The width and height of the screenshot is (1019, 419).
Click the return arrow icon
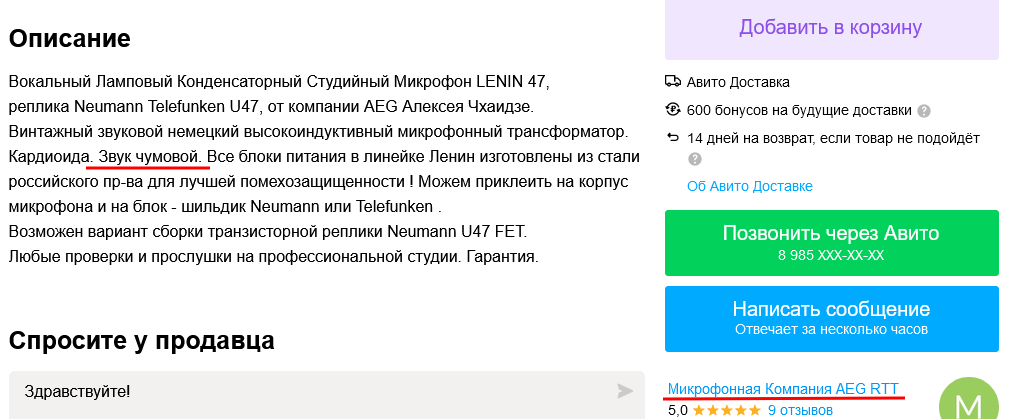(x=673, y=138)
